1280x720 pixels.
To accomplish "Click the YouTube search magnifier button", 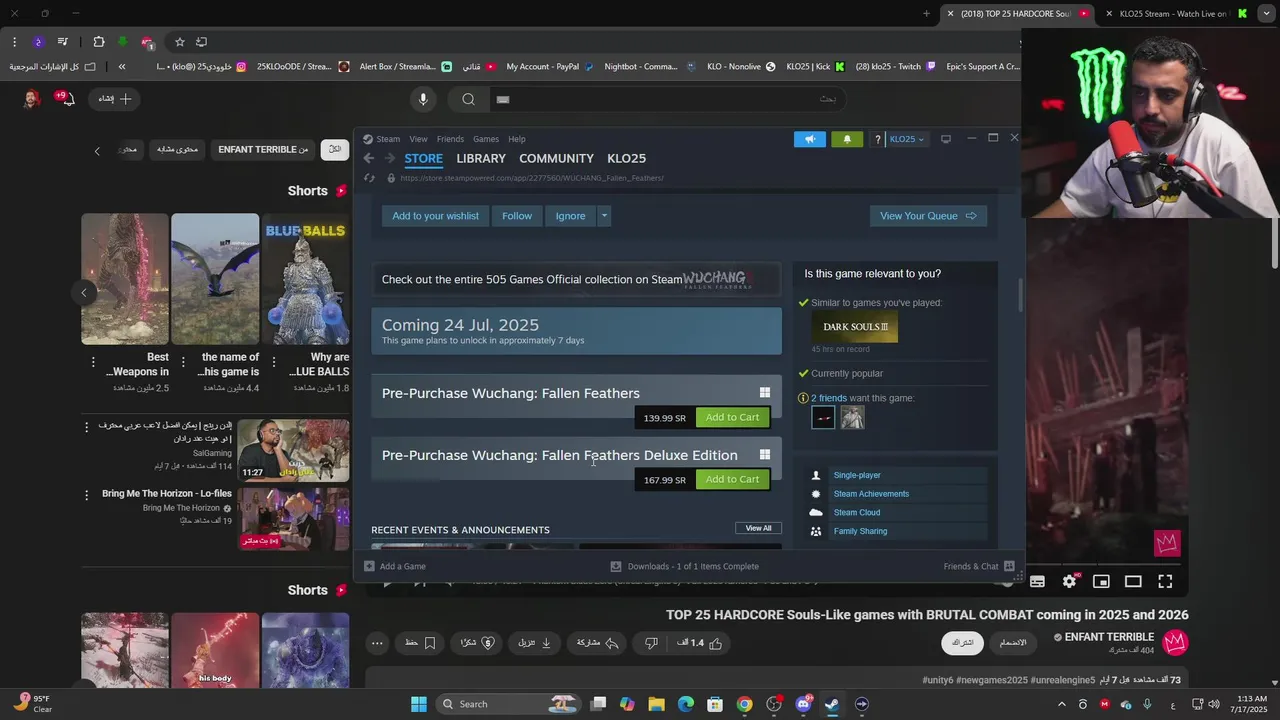I will coord(468,99).
